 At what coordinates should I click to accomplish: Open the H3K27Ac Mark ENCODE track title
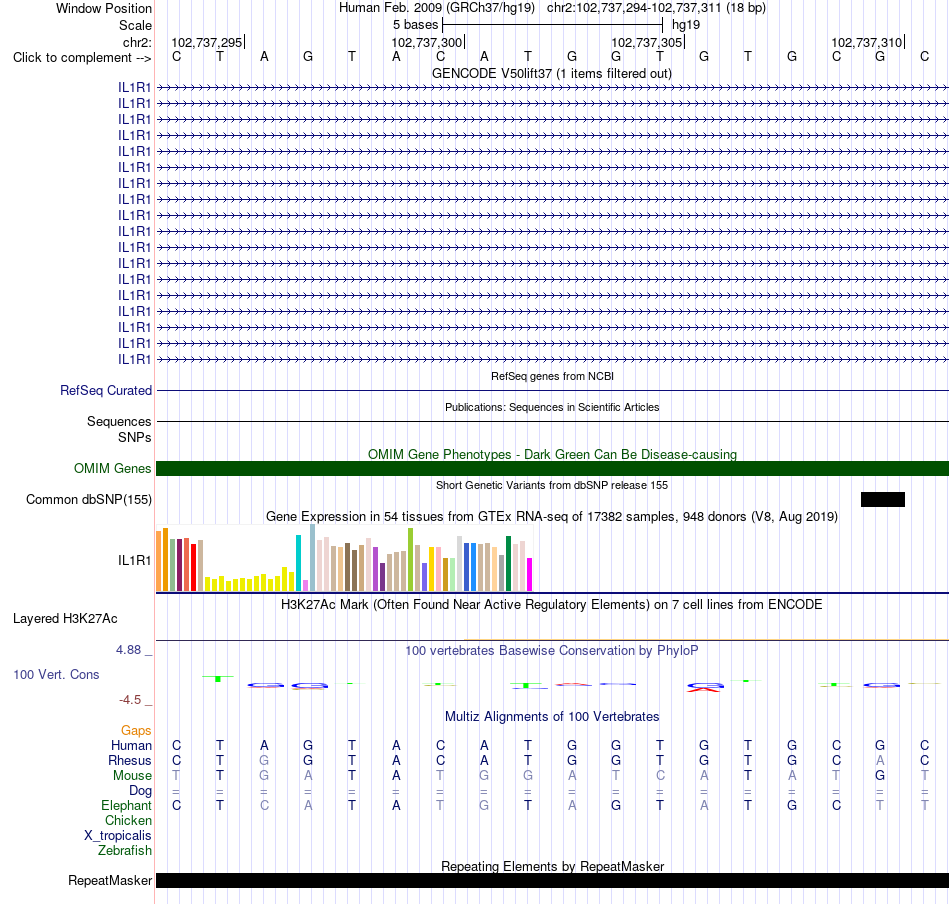552,605
